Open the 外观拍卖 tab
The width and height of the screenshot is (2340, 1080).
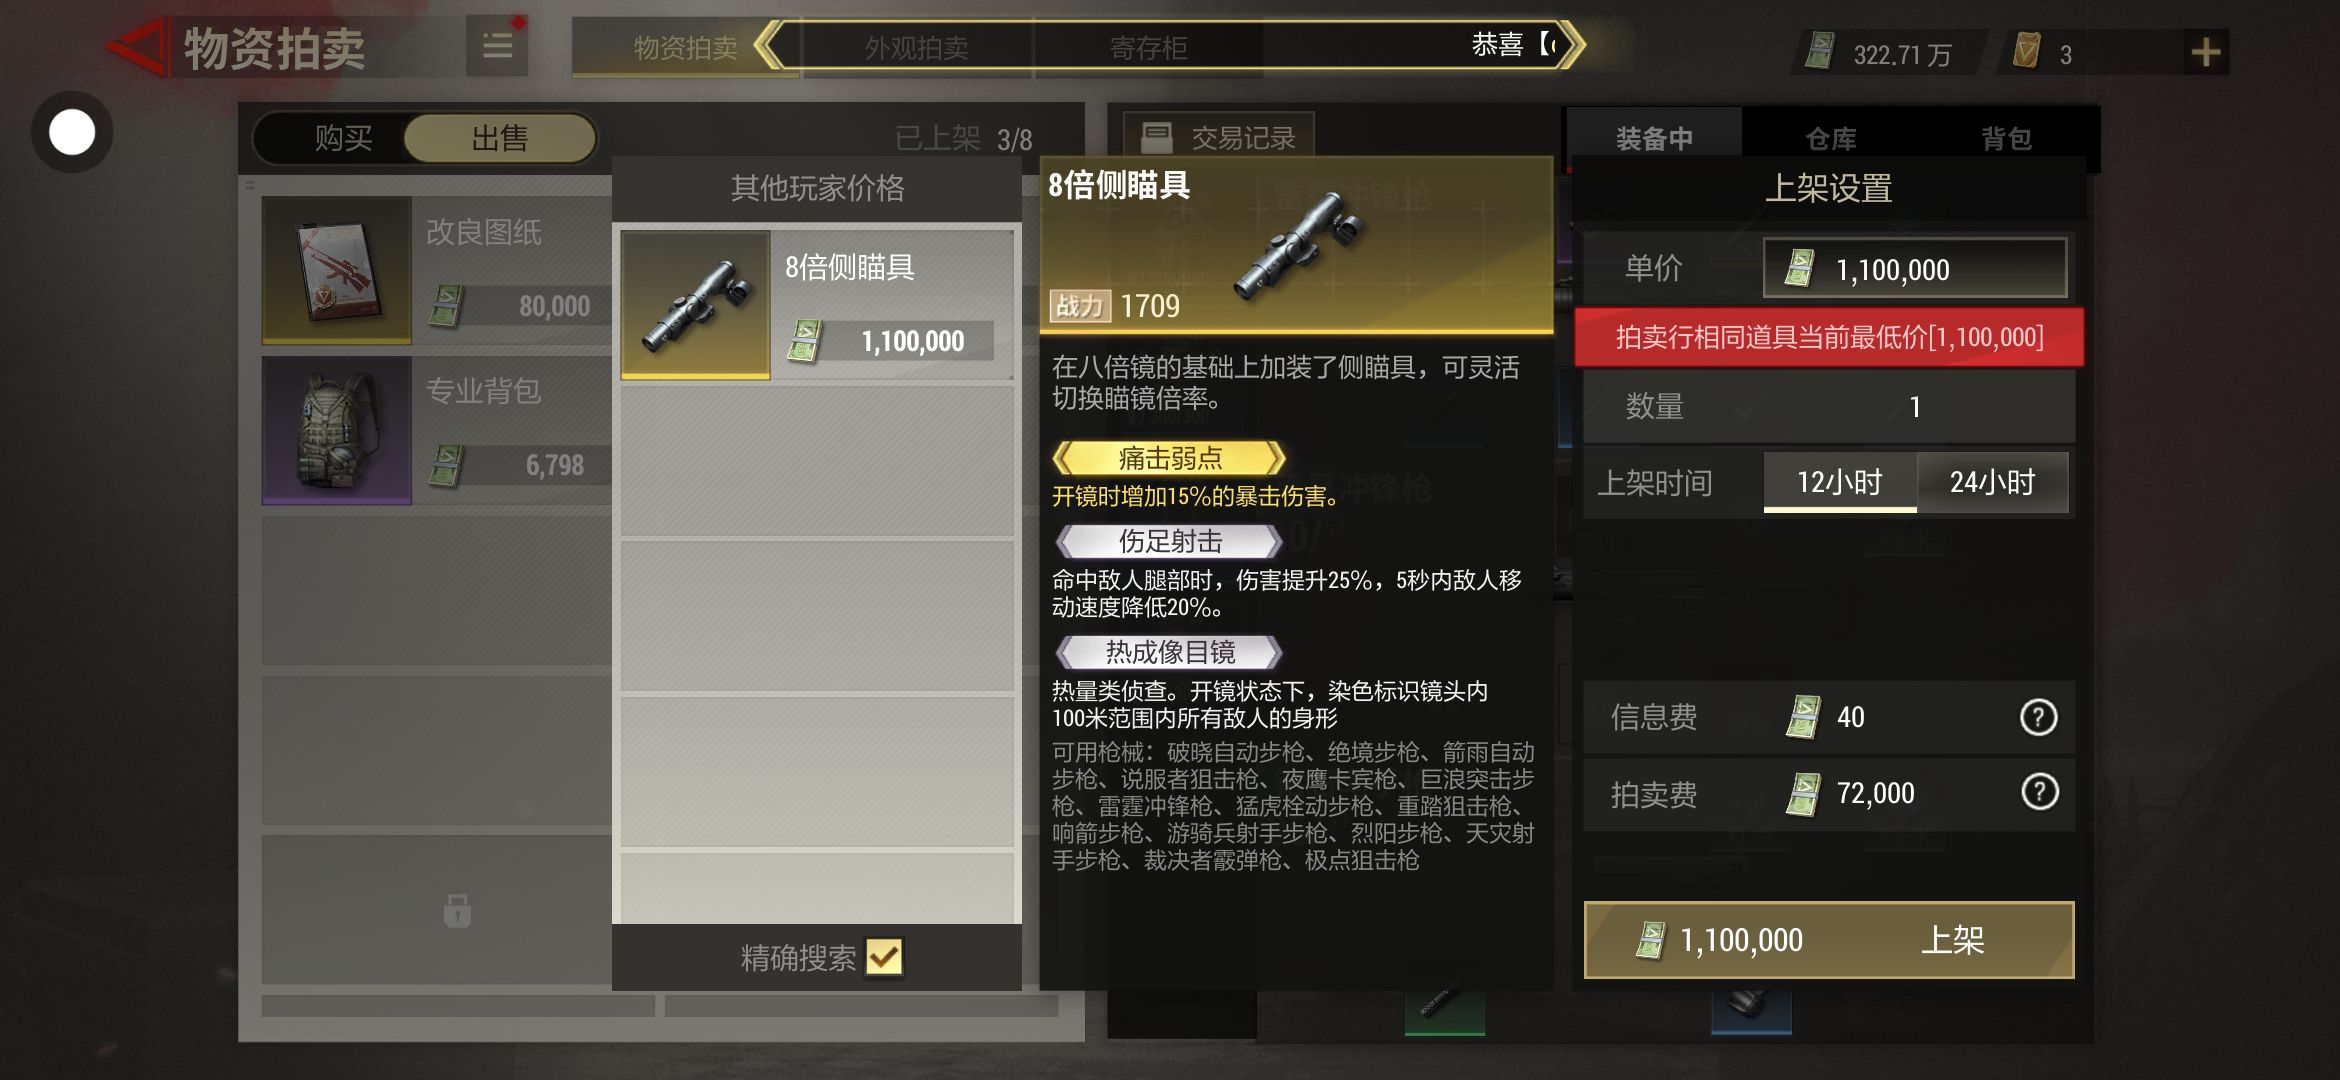point(917,48)
